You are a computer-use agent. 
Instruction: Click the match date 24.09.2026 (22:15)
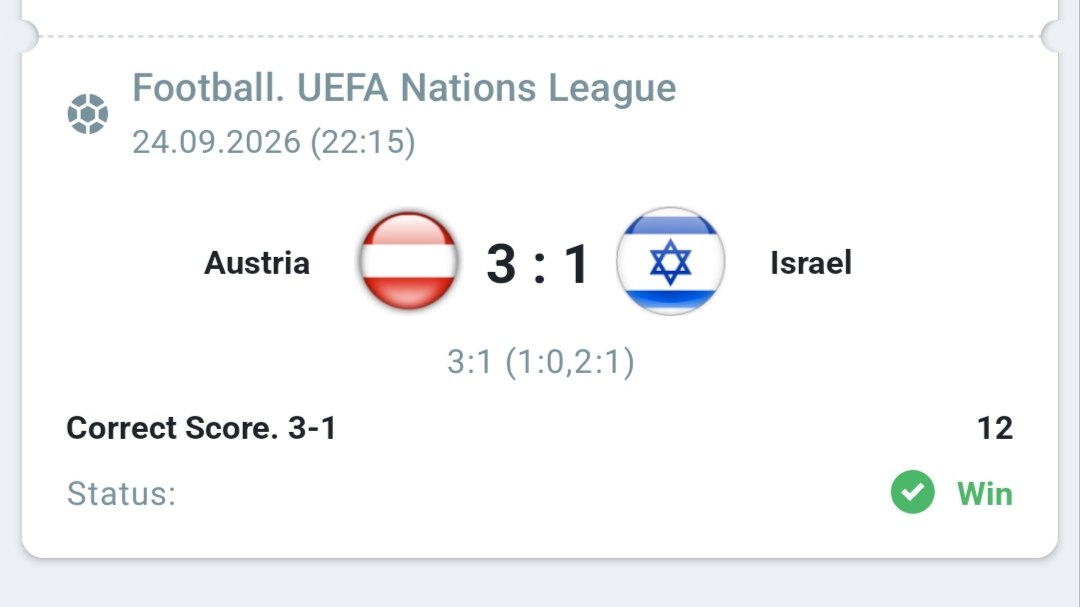point(273,143)
